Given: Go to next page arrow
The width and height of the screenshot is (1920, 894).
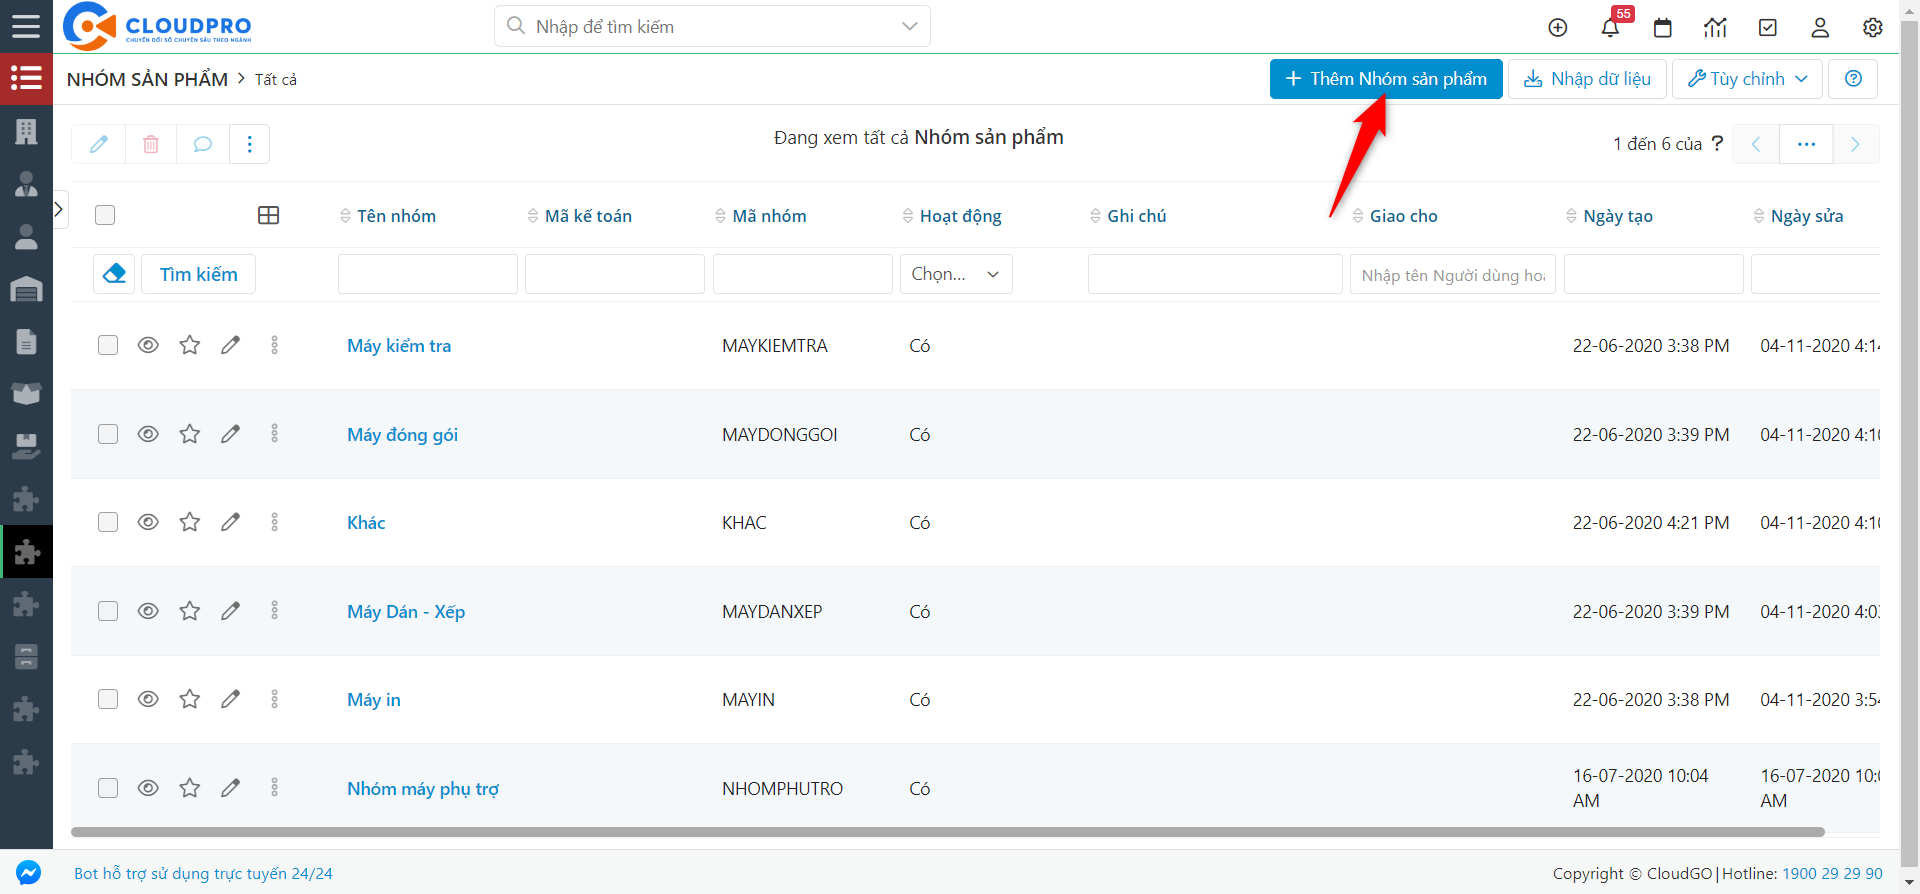Looking at the screenshot, I should (1855, 144).
